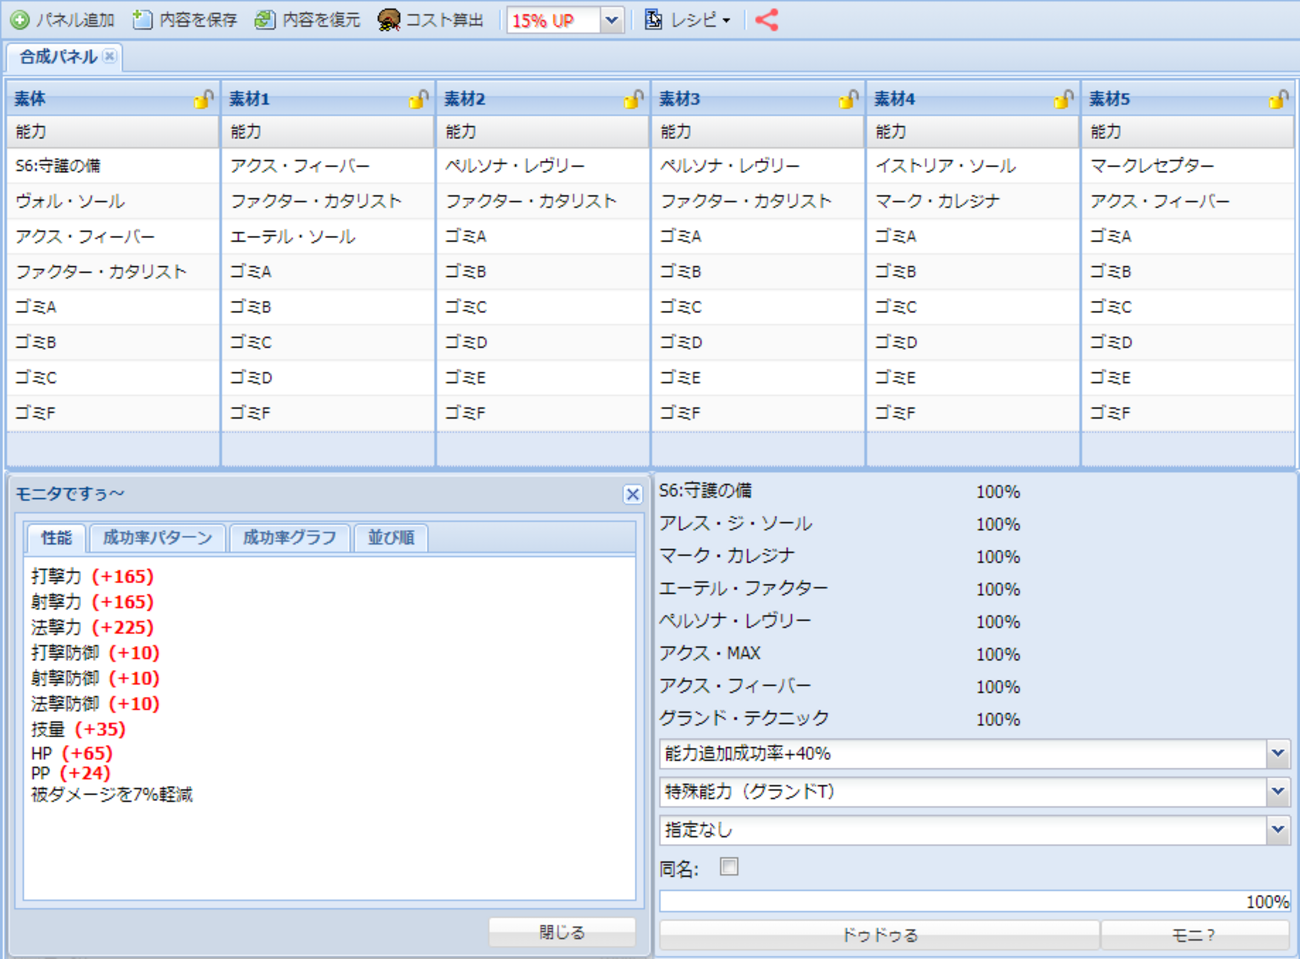Open the レシピ menu

point(690,20)
